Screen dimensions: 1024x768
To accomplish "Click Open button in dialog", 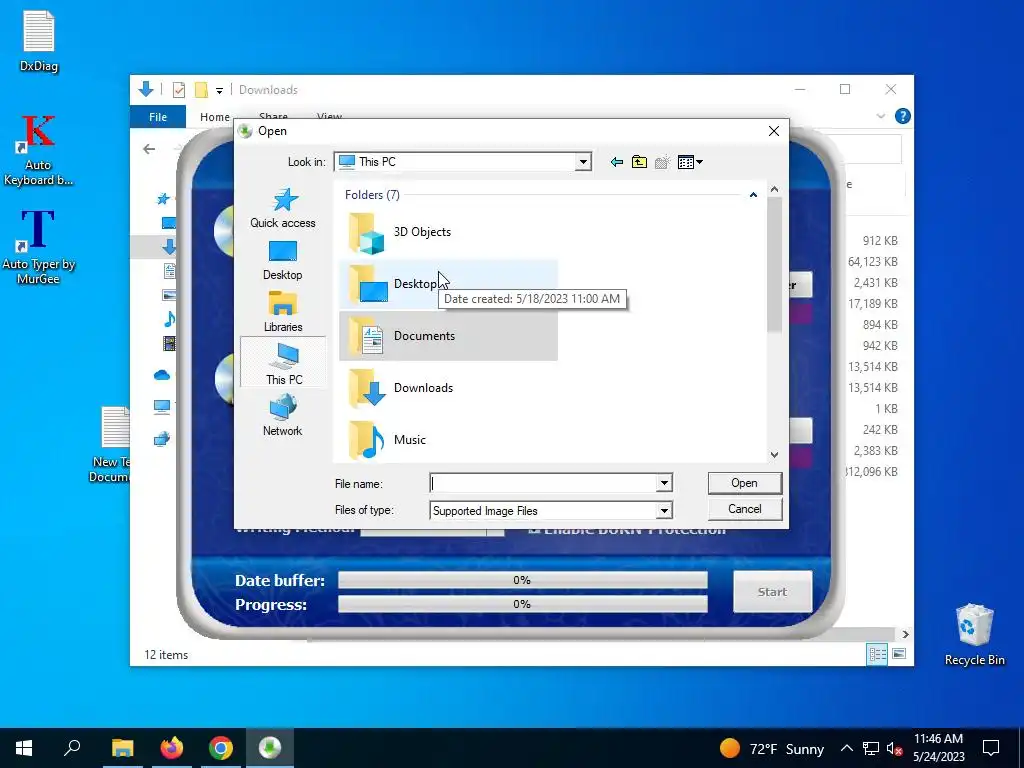I will pos(744,483).
